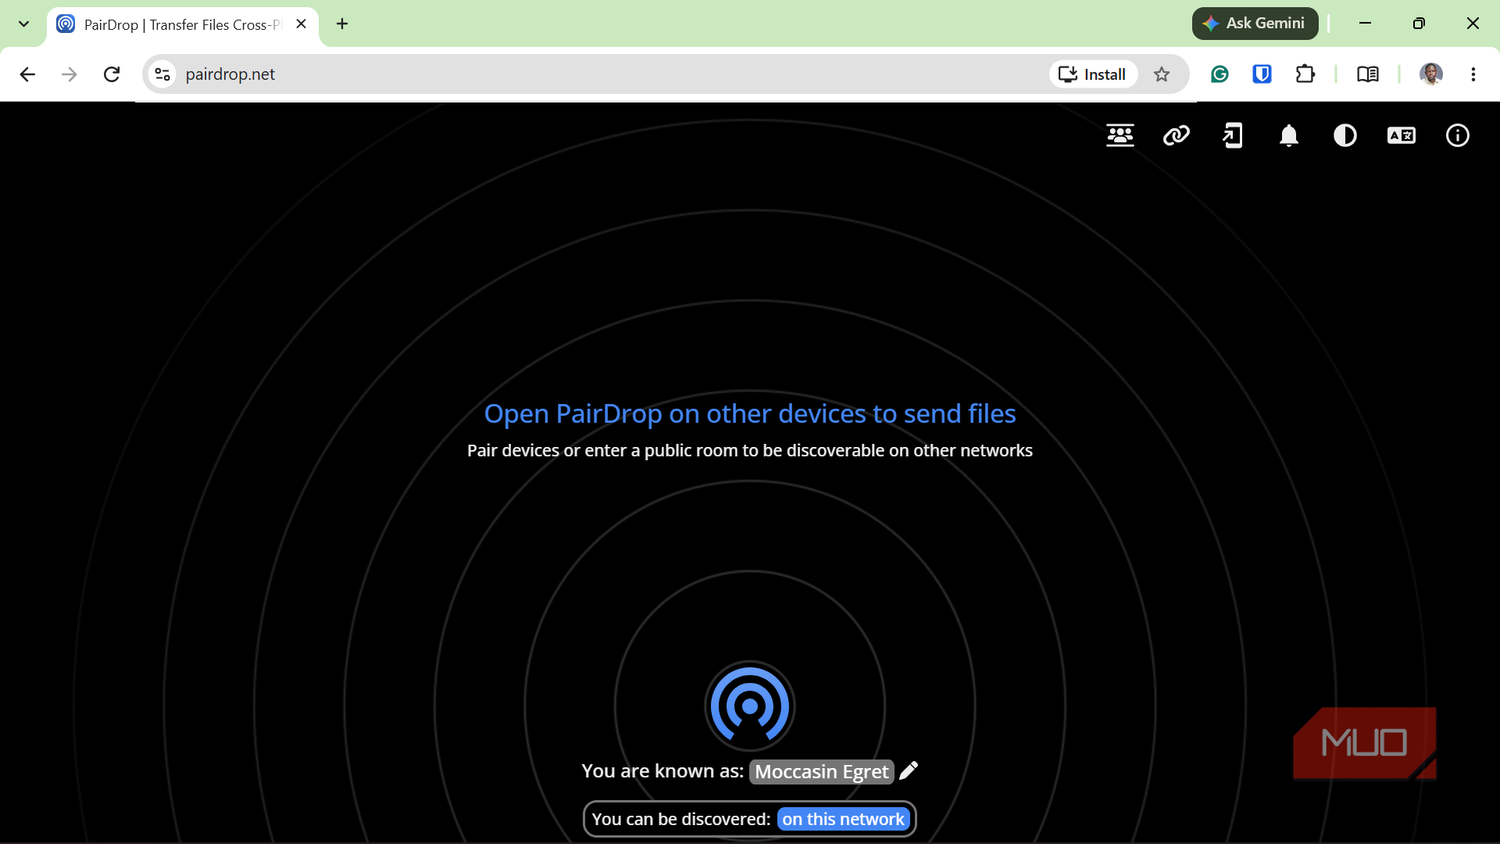The height and width of the screenshot is (844, 1500).
Task: Open the Chrome three-dot menu
Action: [x=1473, y=74]
